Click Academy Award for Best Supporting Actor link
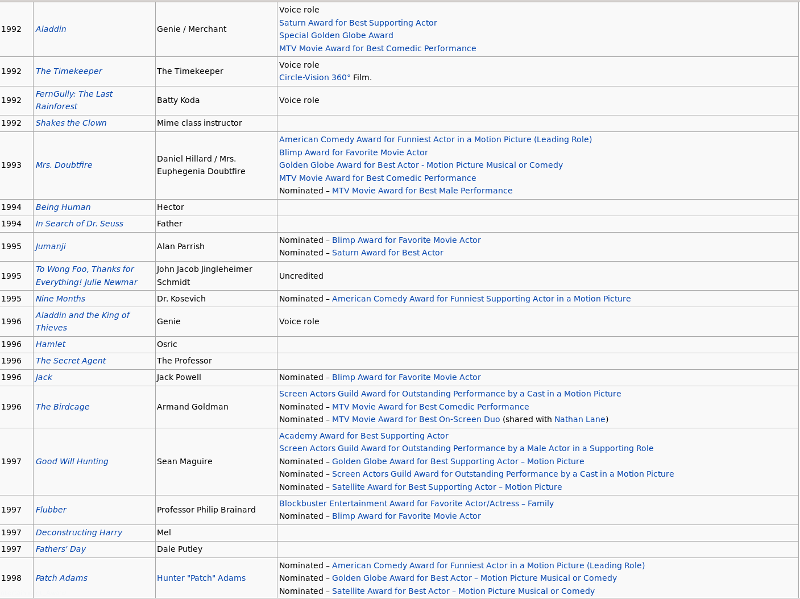Viewport: 800px width, 599px height. click(363, 436)
